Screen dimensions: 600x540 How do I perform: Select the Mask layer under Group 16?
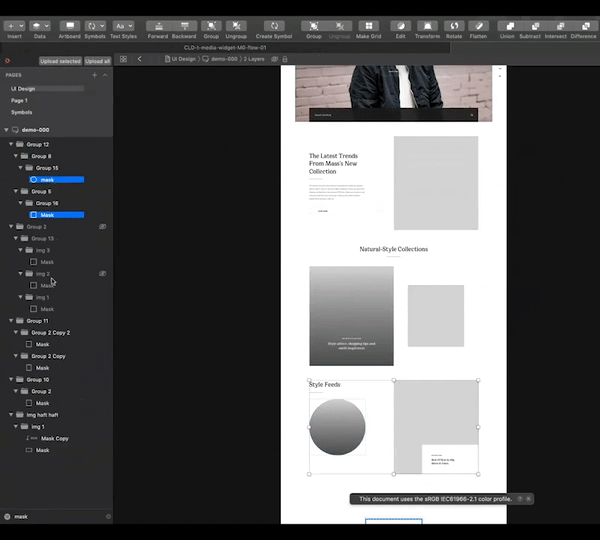57,215
